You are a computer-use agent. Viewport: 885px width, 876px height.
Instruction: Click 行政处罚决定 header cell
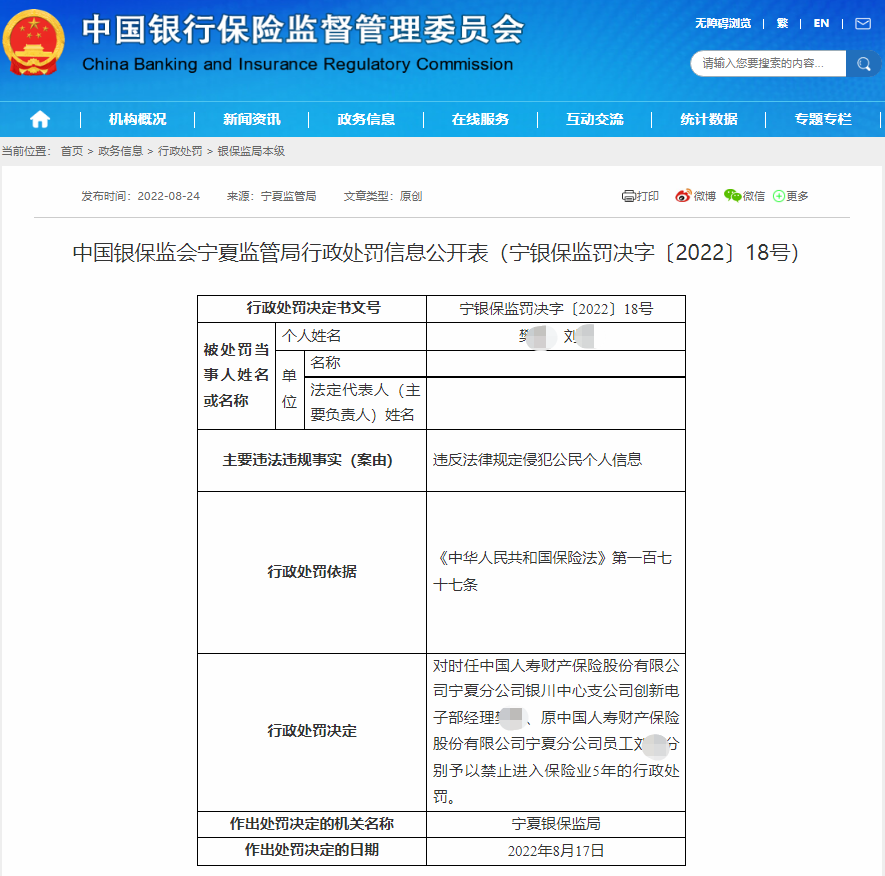pos(312,732)
